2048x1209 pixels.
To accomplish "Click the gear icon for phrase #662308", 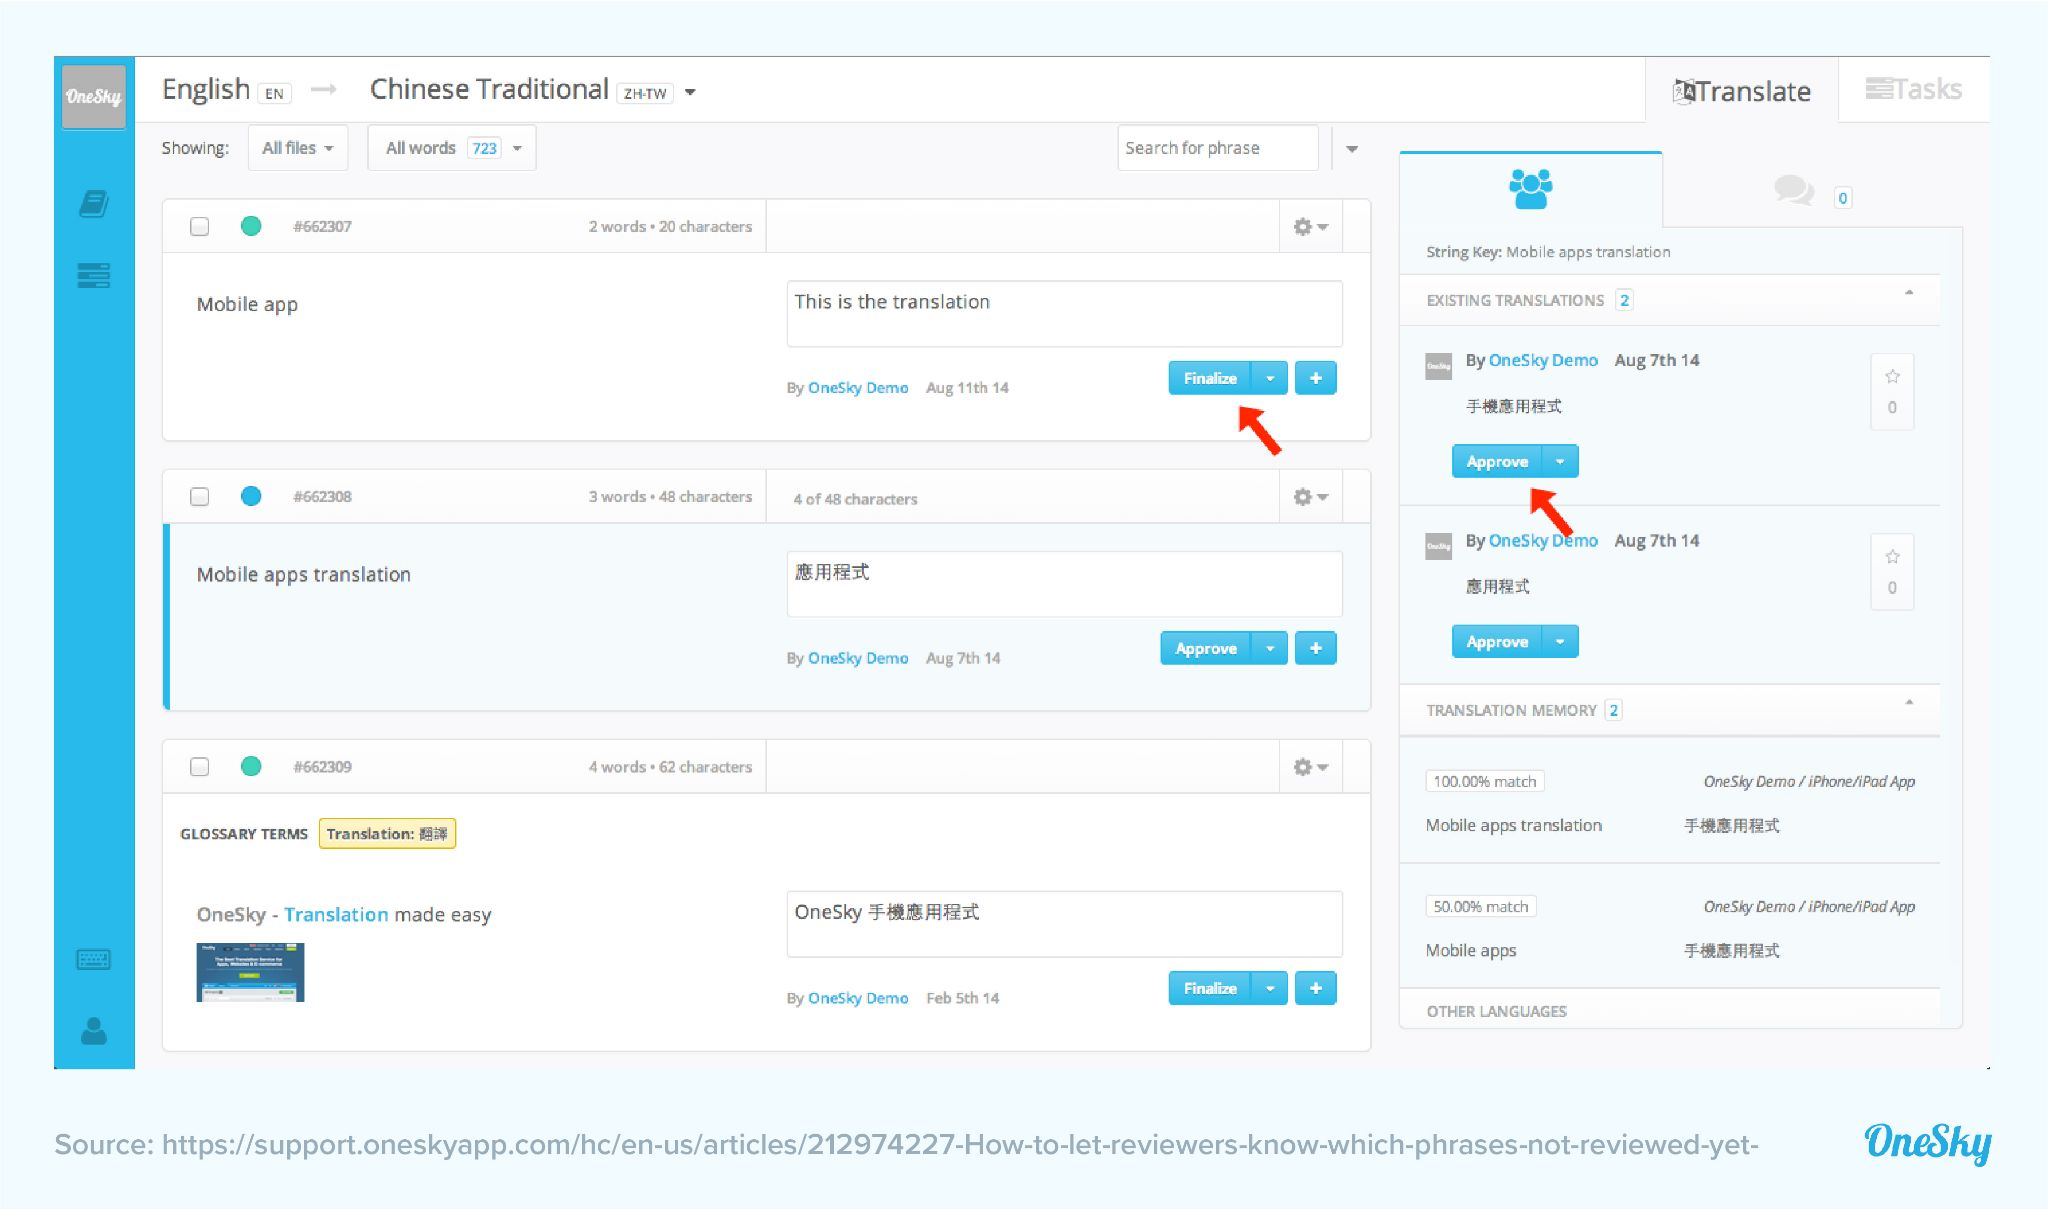I will 1310,497.
